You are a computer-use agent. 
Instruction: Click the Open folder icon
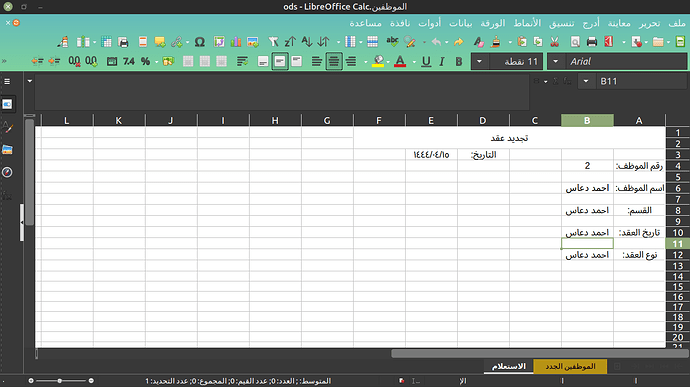(x=658, y=42)
